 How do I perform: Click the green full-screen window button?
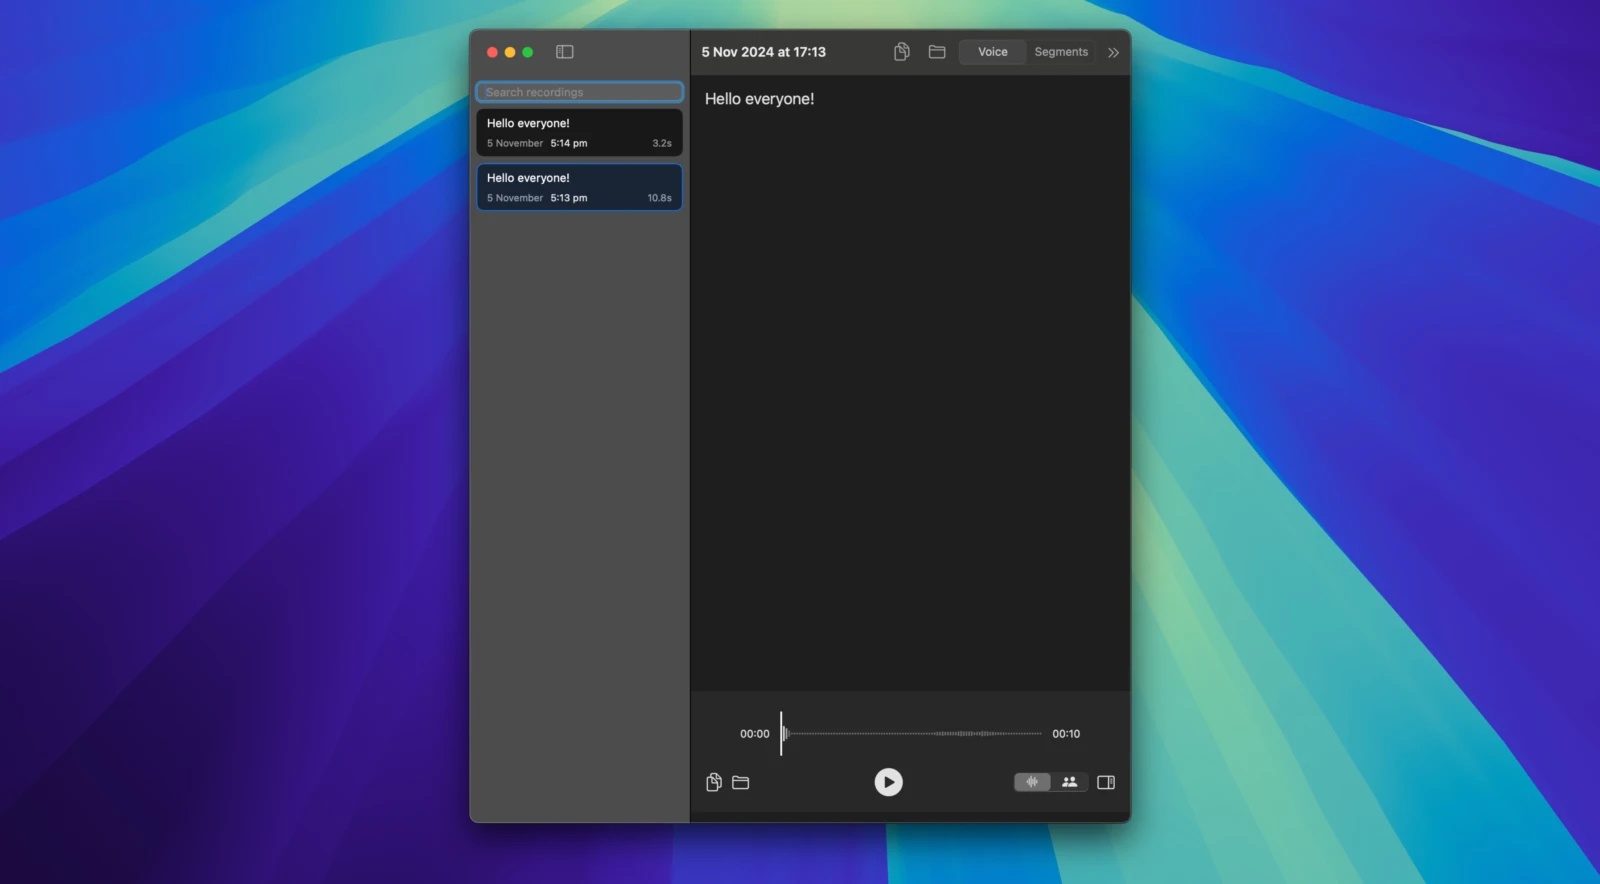click(528, 52)
